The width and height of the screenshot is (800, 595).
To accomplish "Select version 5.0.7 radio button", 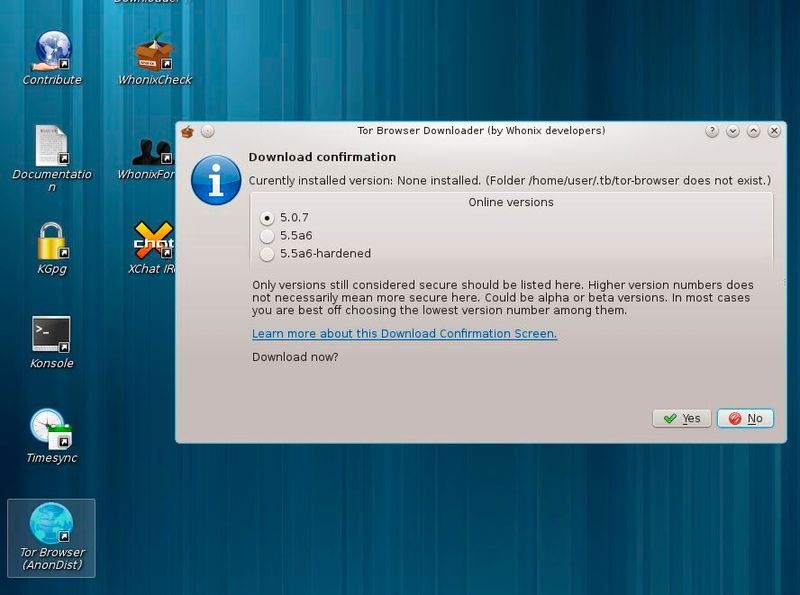I will 267,218.
